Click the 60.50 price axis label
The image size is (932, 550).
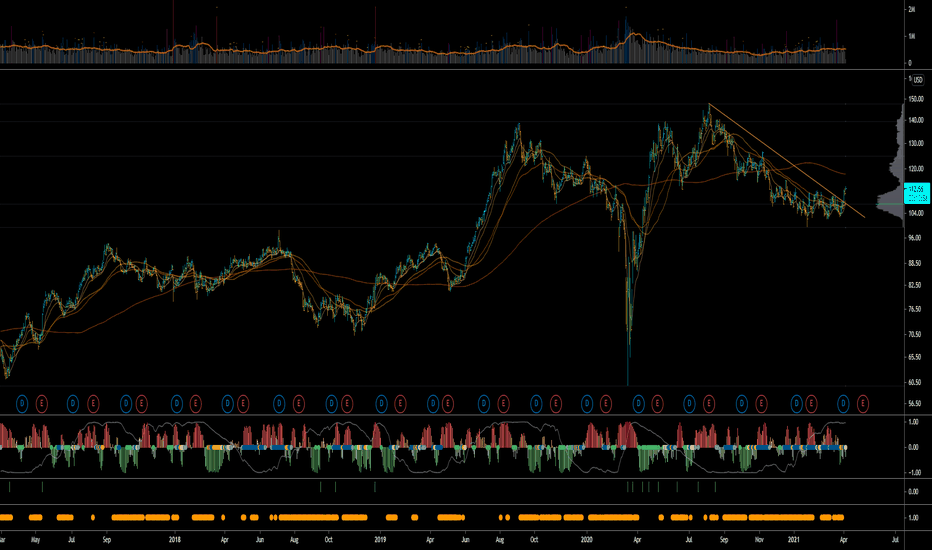(x=915, y=382)
